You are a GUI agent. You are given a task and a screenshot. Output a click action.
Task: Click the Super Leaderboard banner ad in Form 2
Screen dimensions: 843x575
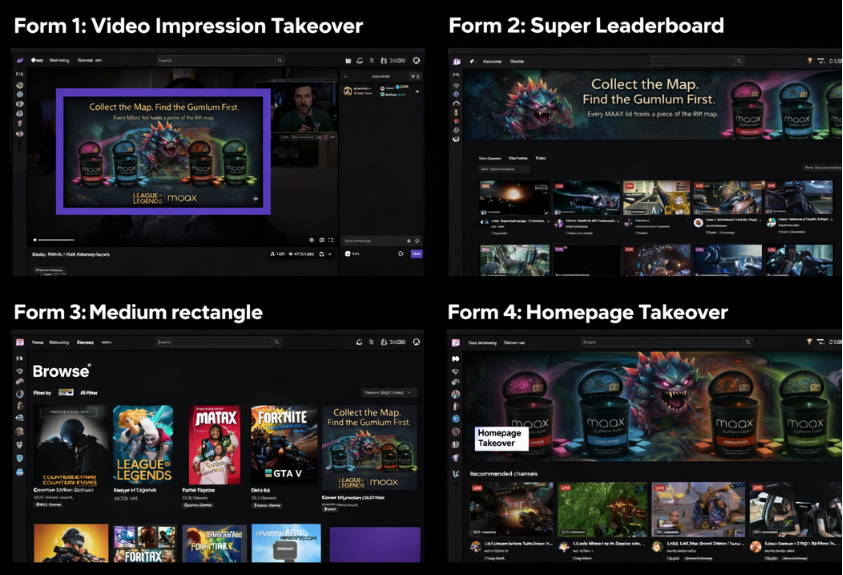click(653, 105)
